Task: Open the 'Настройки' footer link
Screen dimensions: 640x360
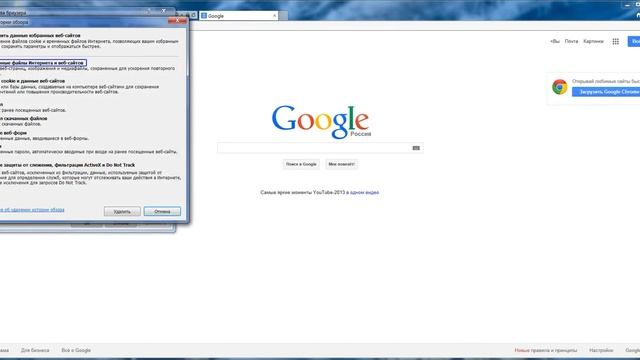Action: click(601, 350)
